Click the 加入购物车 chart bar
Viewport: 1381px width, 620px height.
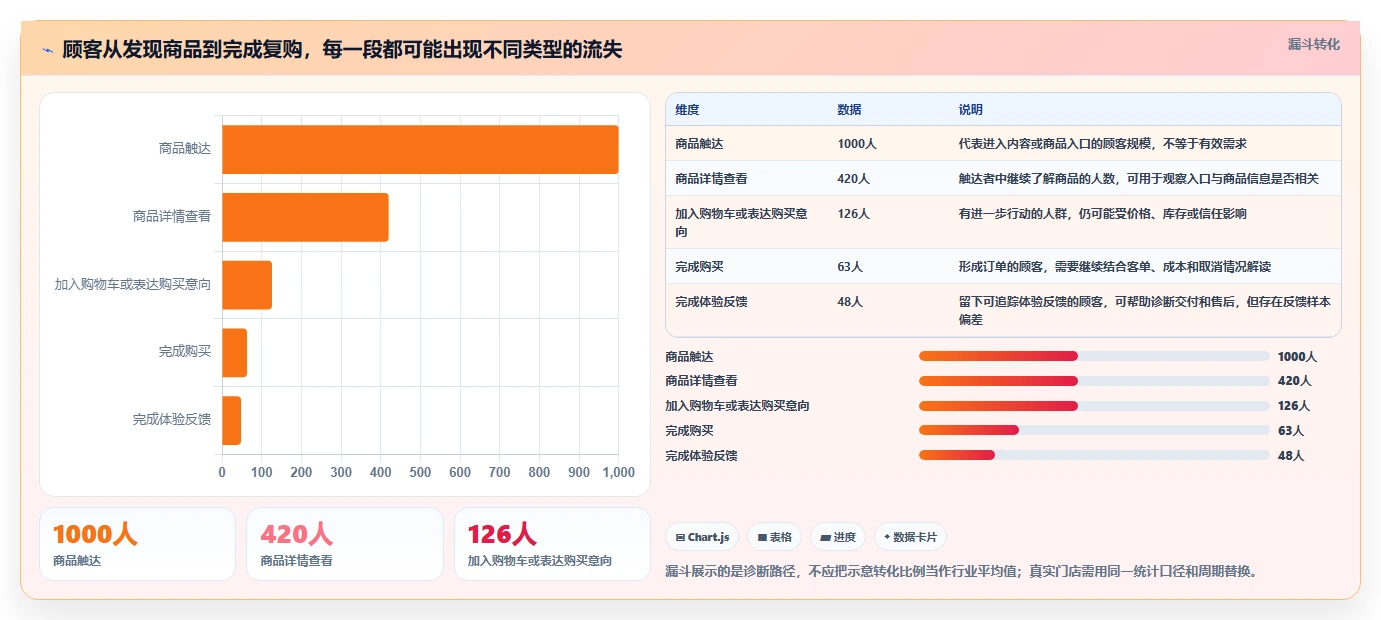pyautogui.click(x=247, y=285)
